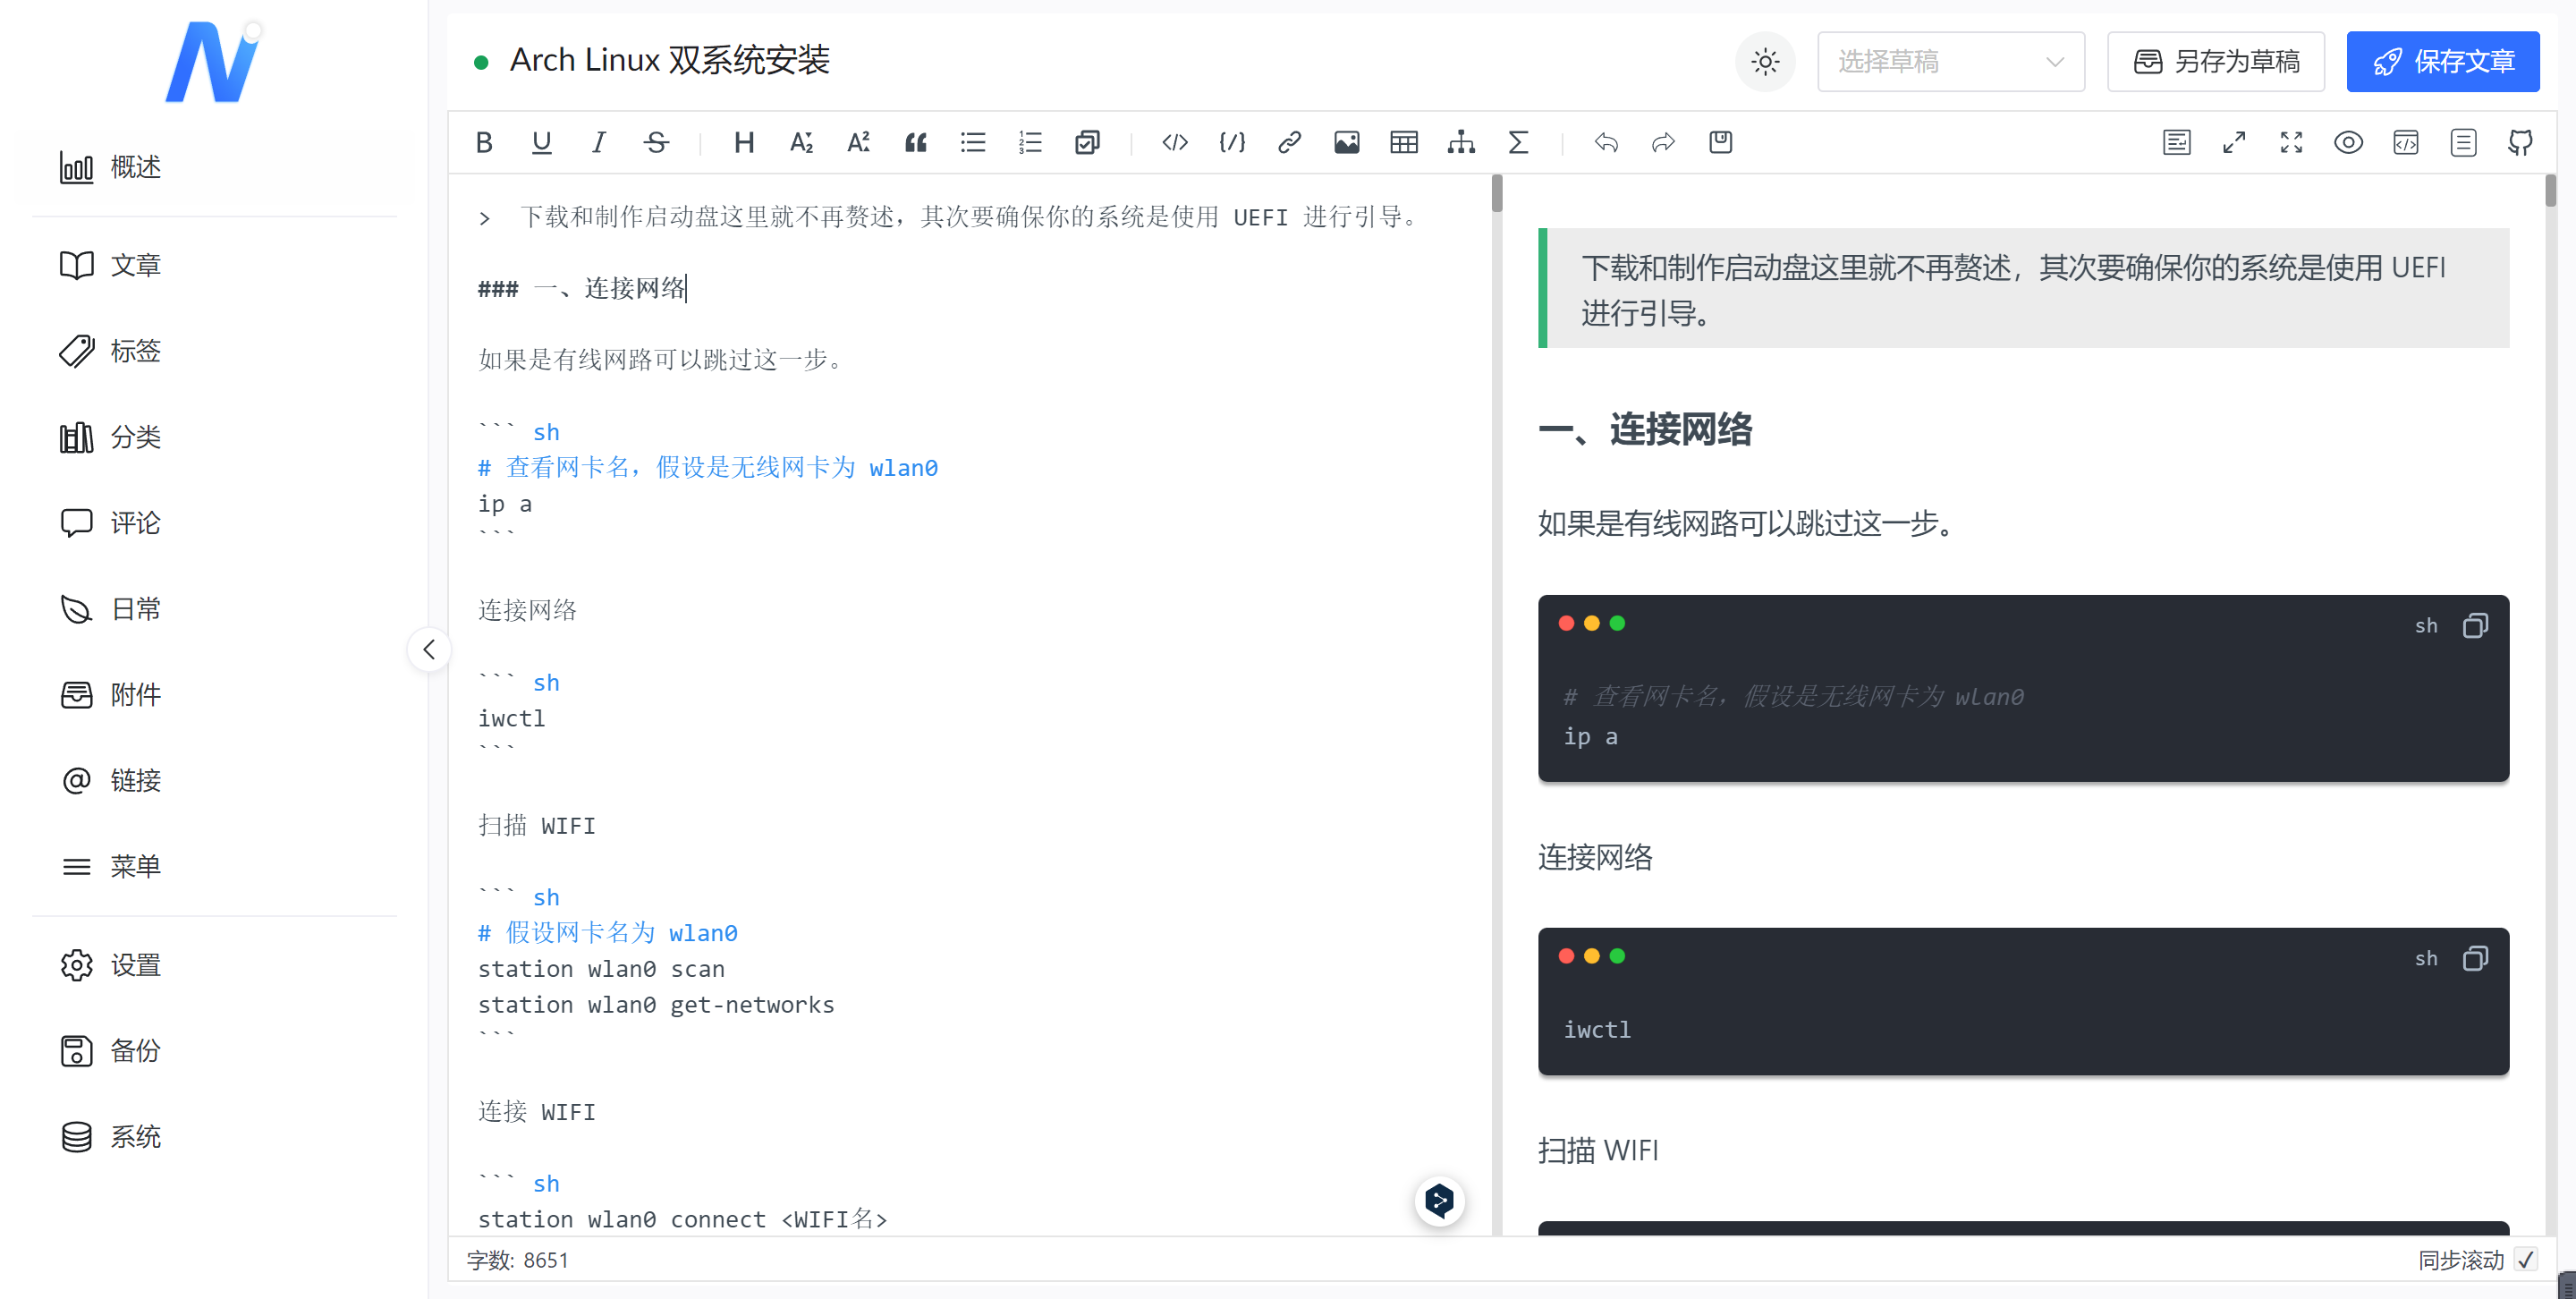Insert a math formula using the sigma icon
This screenshot has height=1299, width=2576.
click(x=1518, y=142)
